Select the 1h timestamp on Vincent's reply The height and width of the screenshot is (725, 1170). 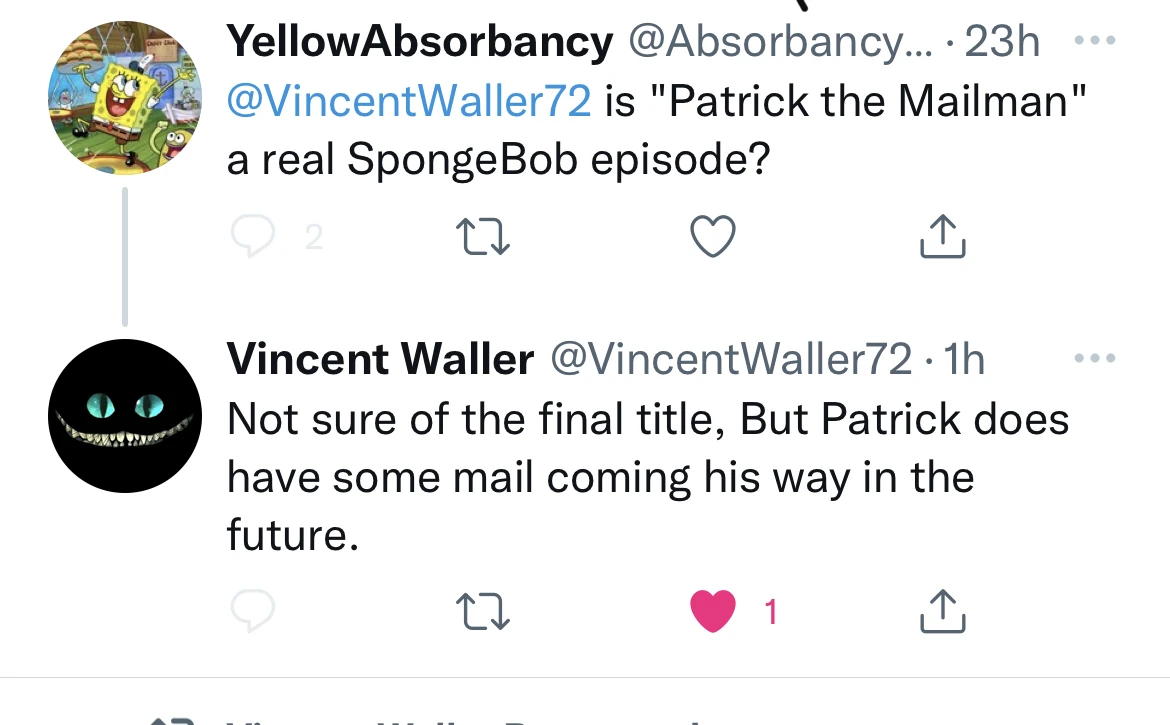964,358
